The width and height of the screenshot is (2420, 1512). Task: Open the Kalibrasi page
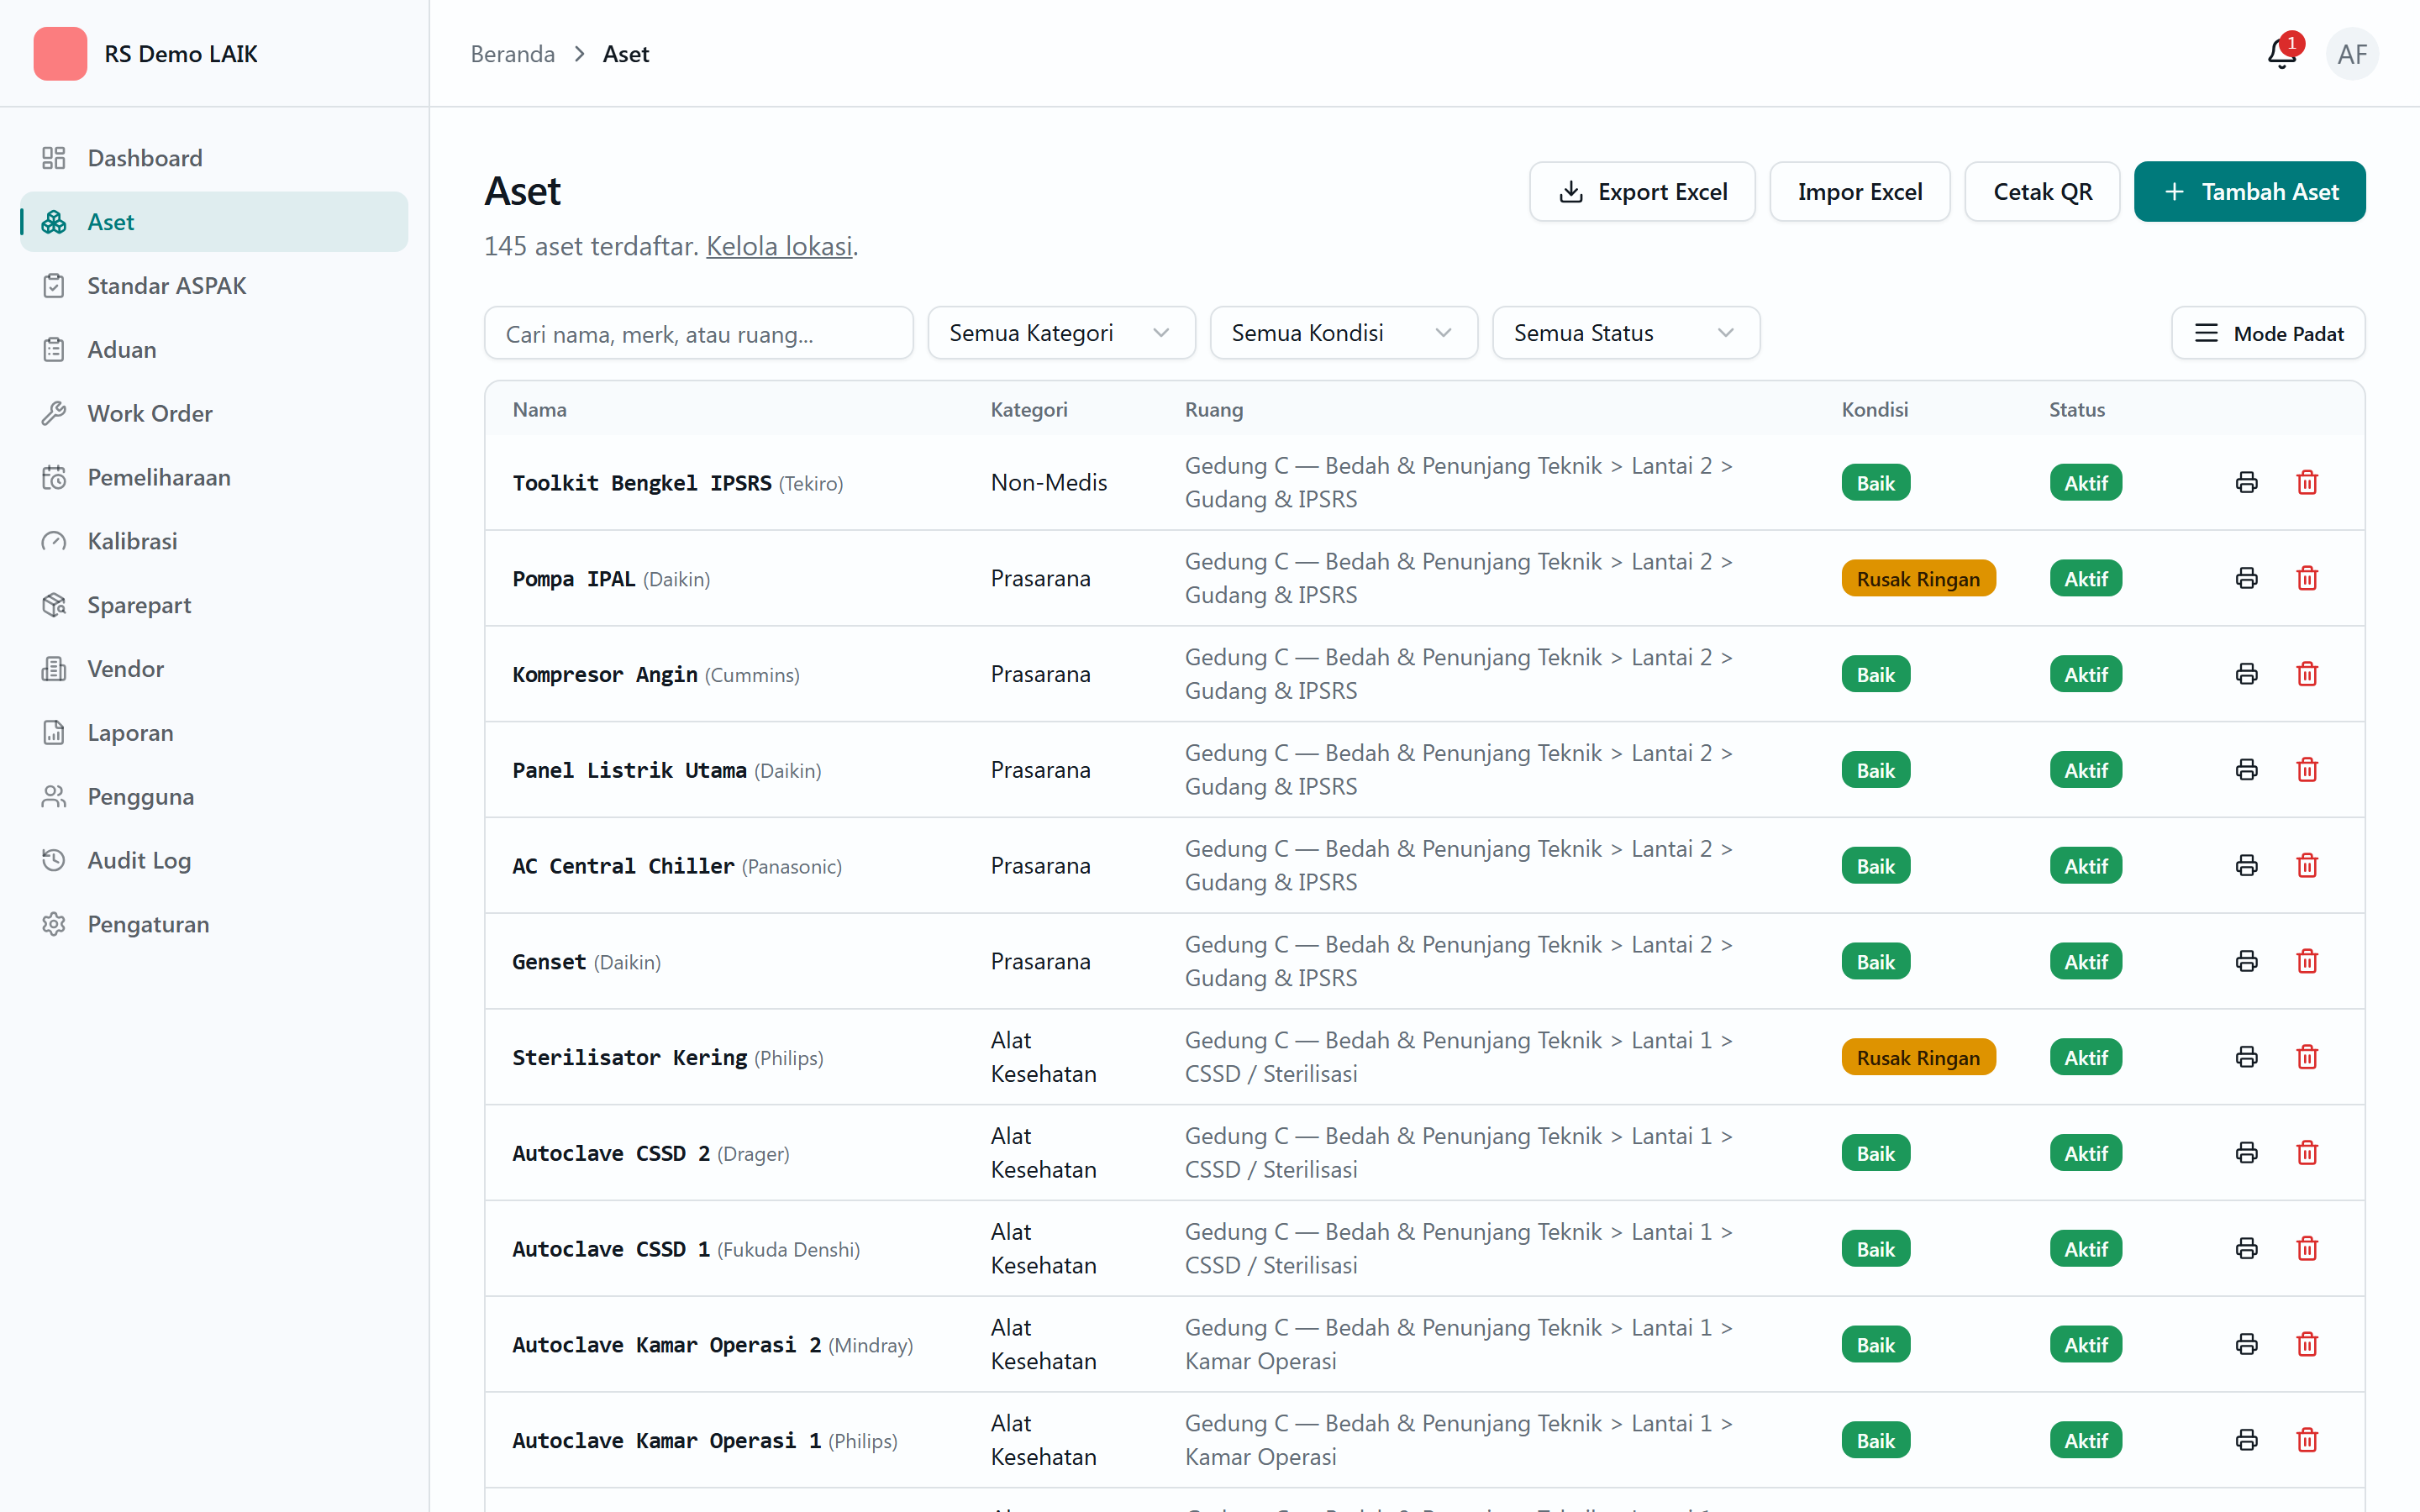214,541
